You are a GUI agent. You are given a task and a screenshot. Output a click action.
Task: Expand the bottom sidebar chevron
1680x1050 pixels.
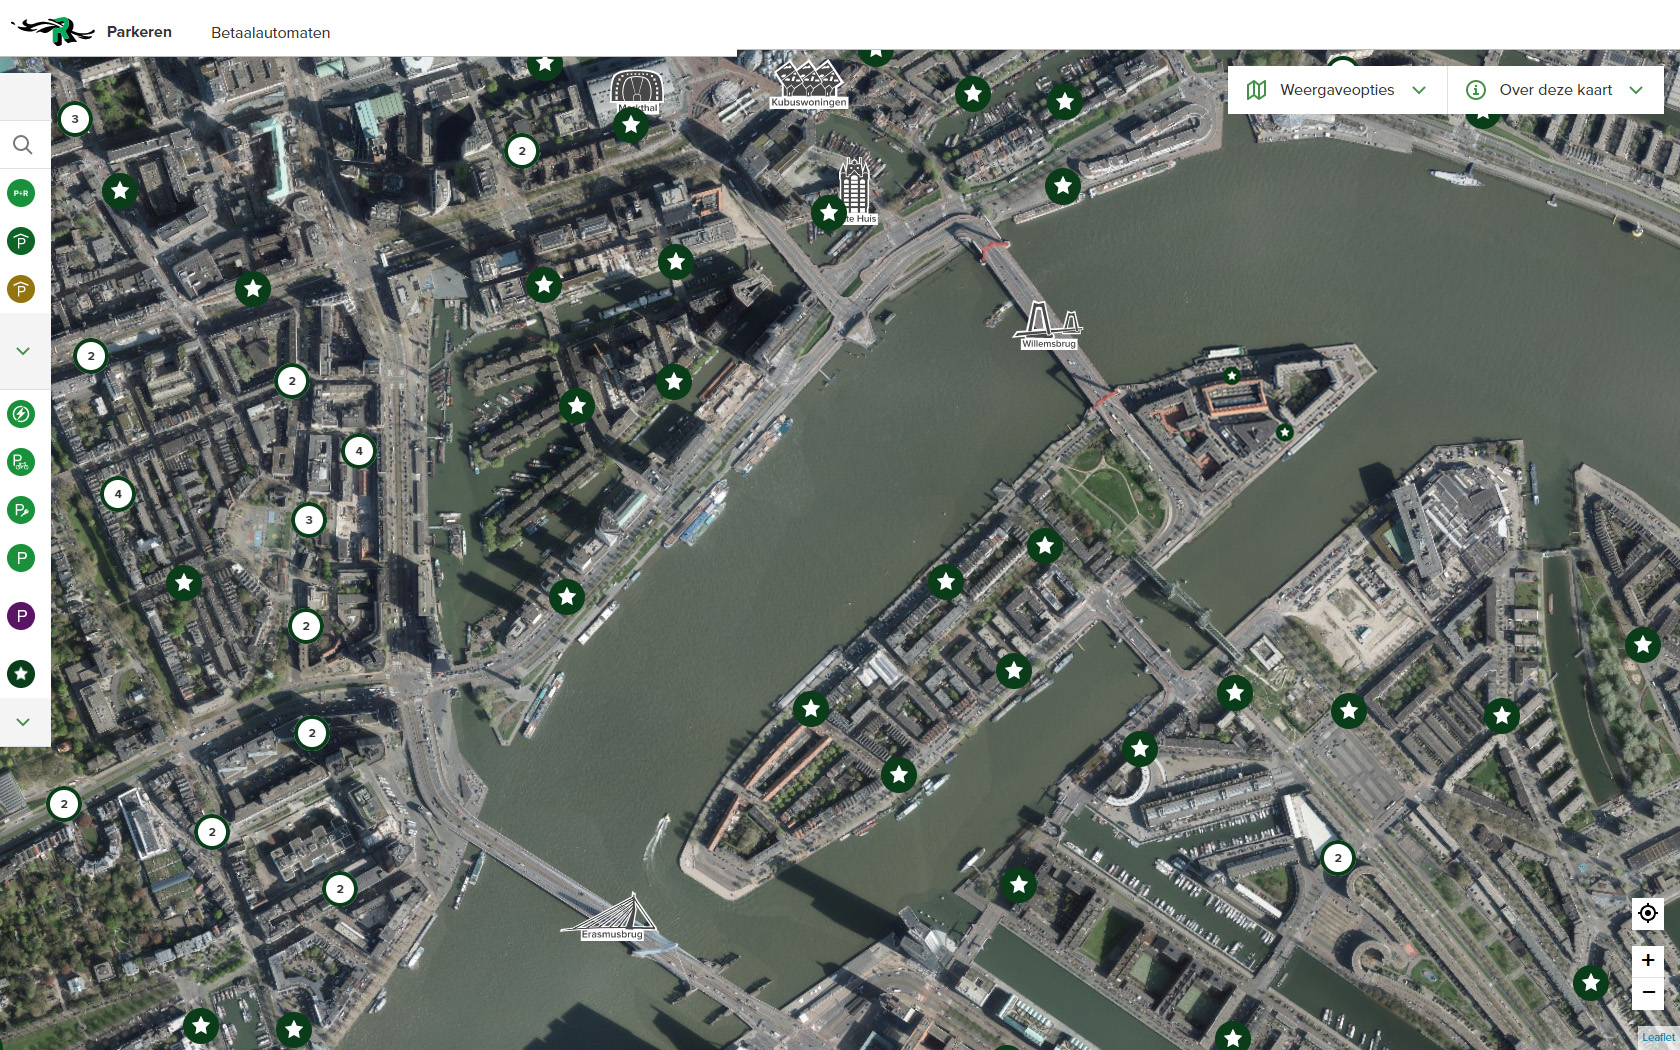(x=22, y=722)
